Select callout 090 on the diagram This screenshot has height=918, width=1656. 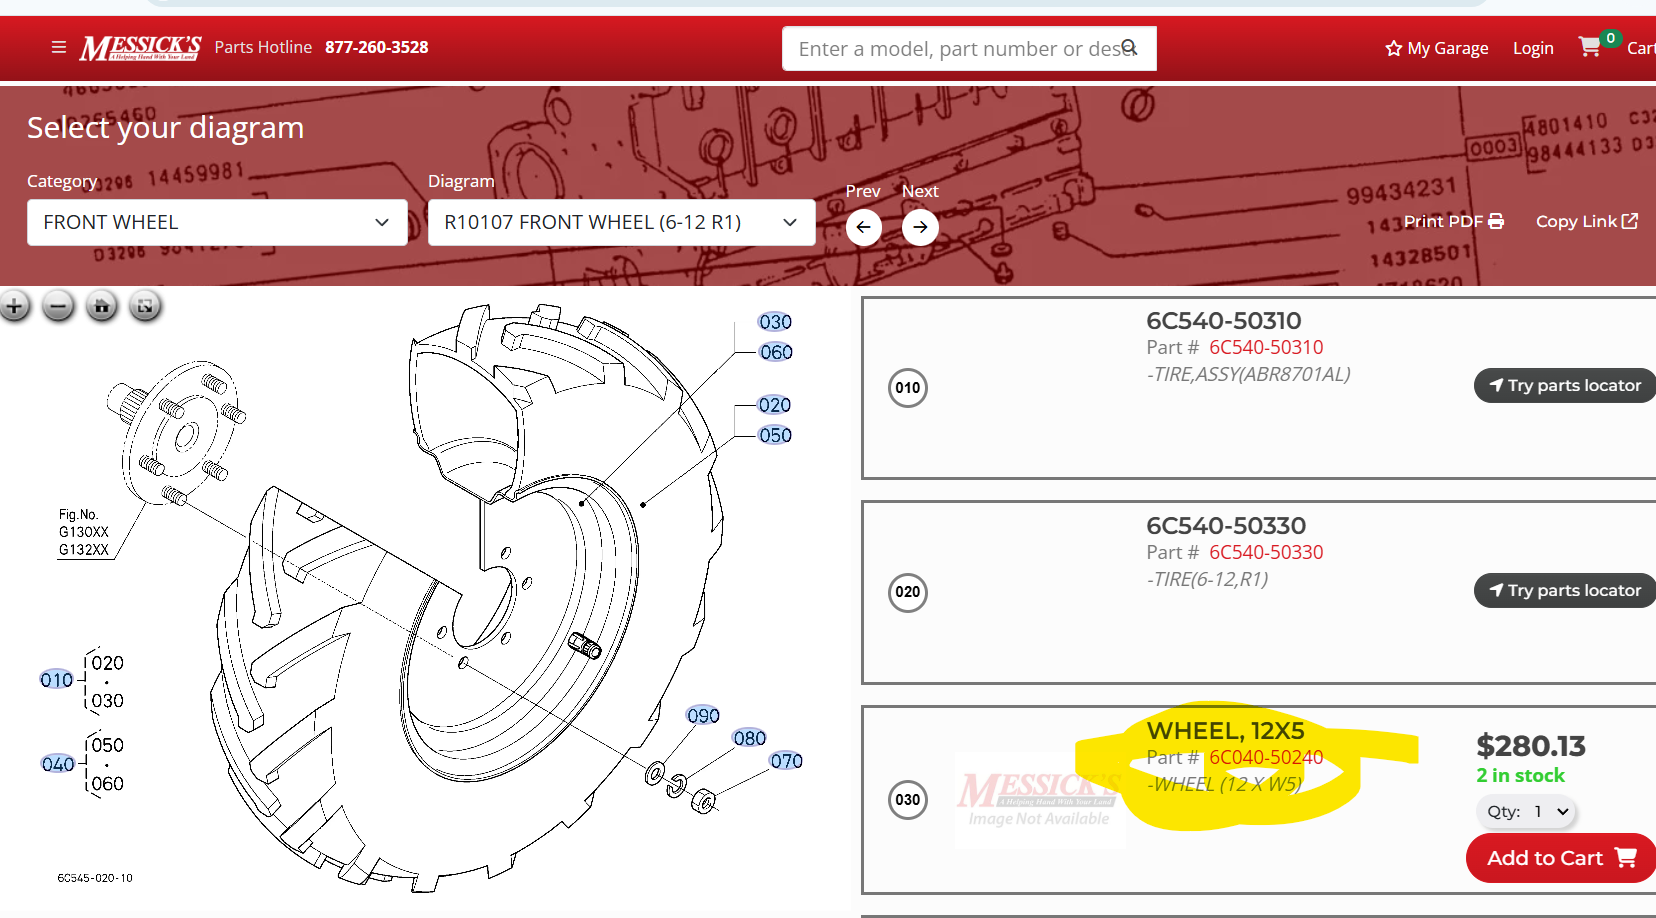point(703,715)
